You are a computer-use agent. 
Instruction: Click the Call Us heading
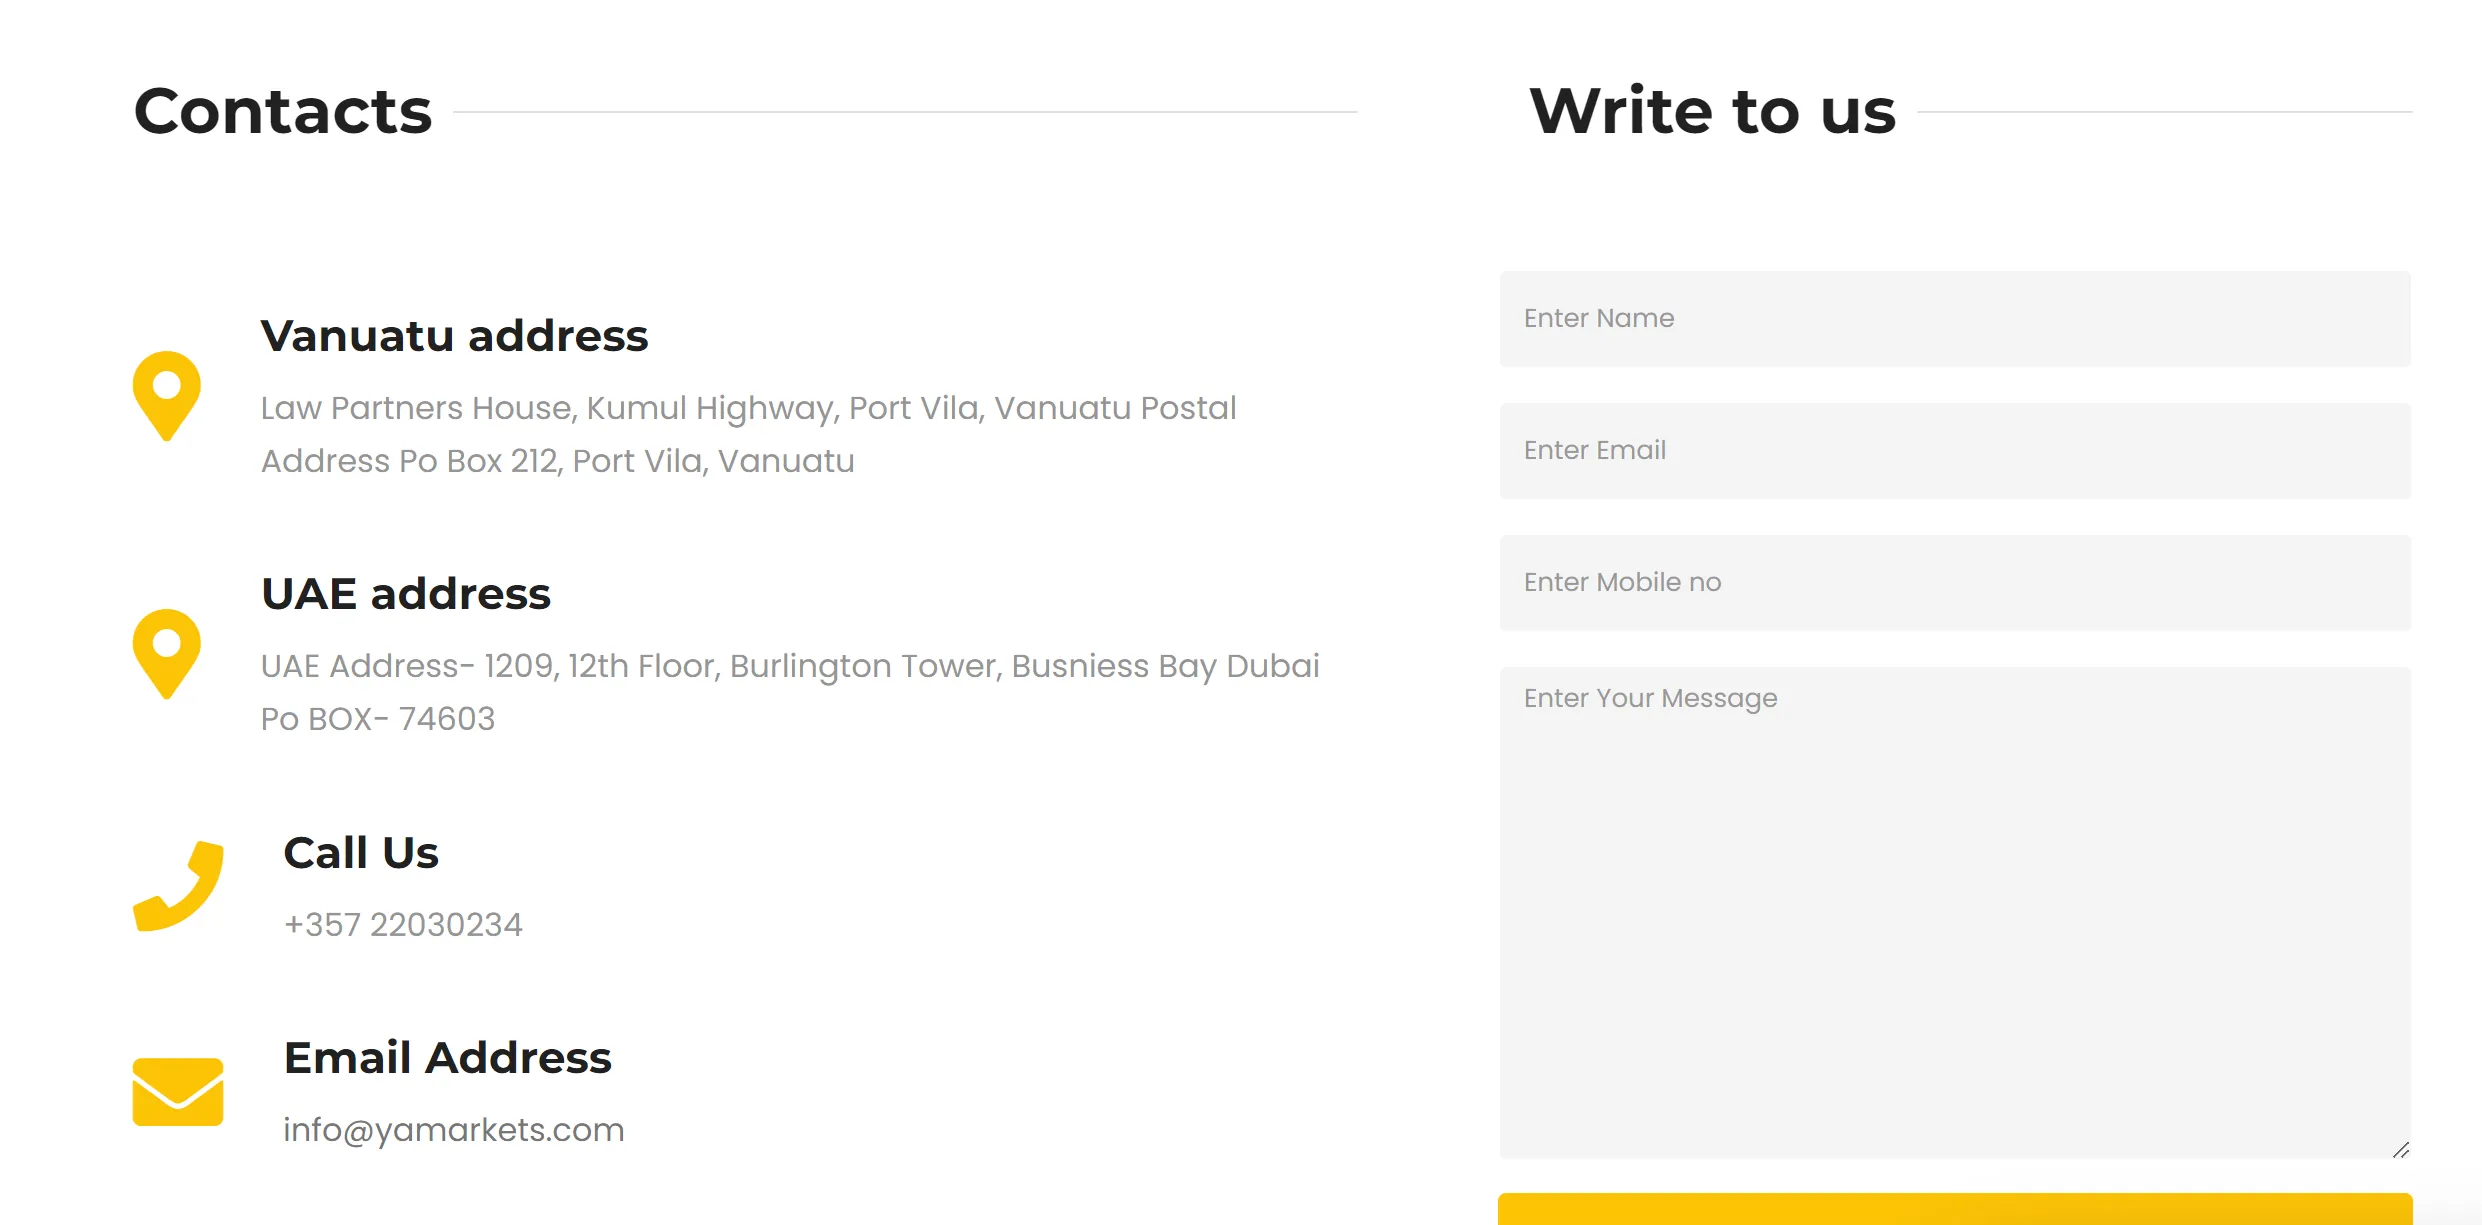tap(361, 853)
